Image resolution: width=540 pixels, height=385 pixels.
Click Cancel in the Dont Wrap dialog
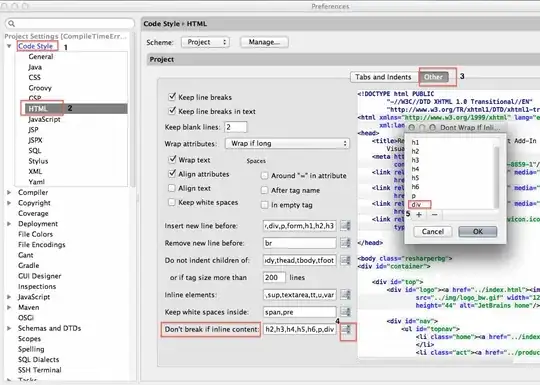[x=433, y=231]
